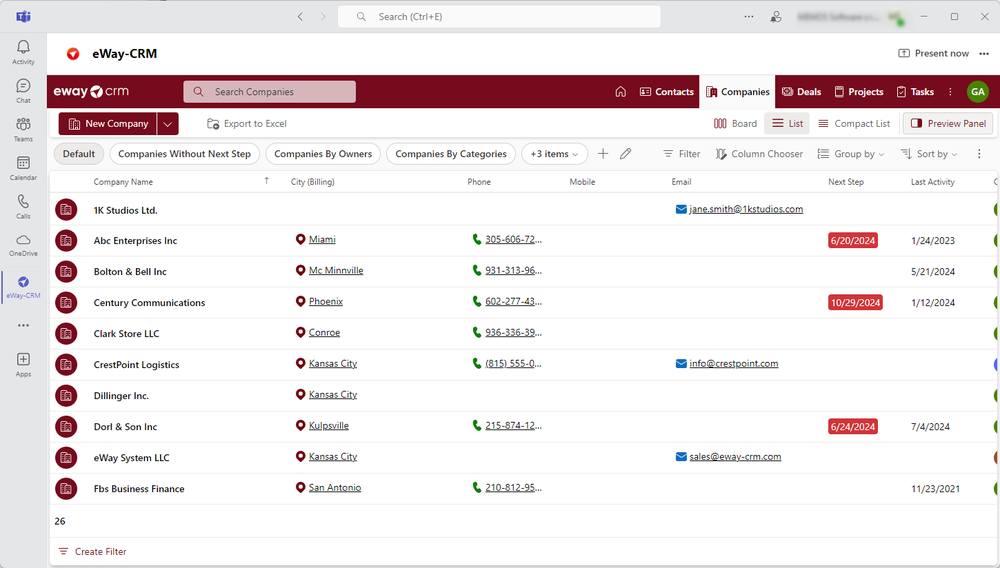Open the Projects tab
Screen dimensions: 1000x568
(858, 92)
